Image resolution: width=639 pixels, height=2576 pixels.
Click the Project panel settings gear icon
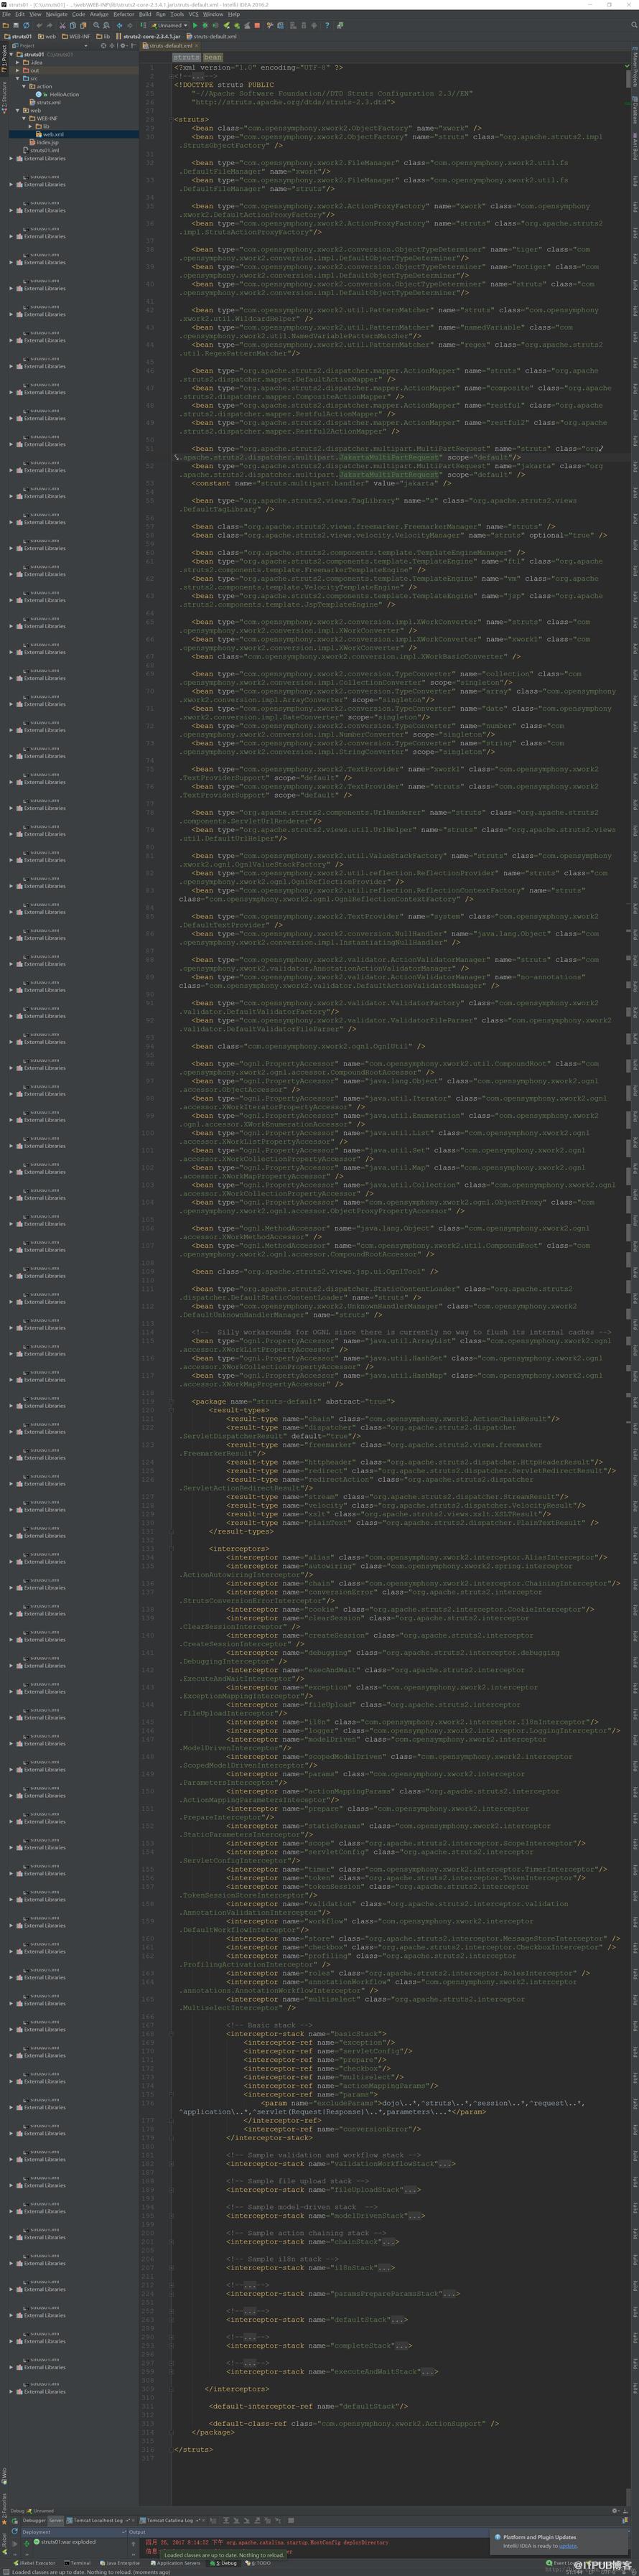tap(124, 45)
